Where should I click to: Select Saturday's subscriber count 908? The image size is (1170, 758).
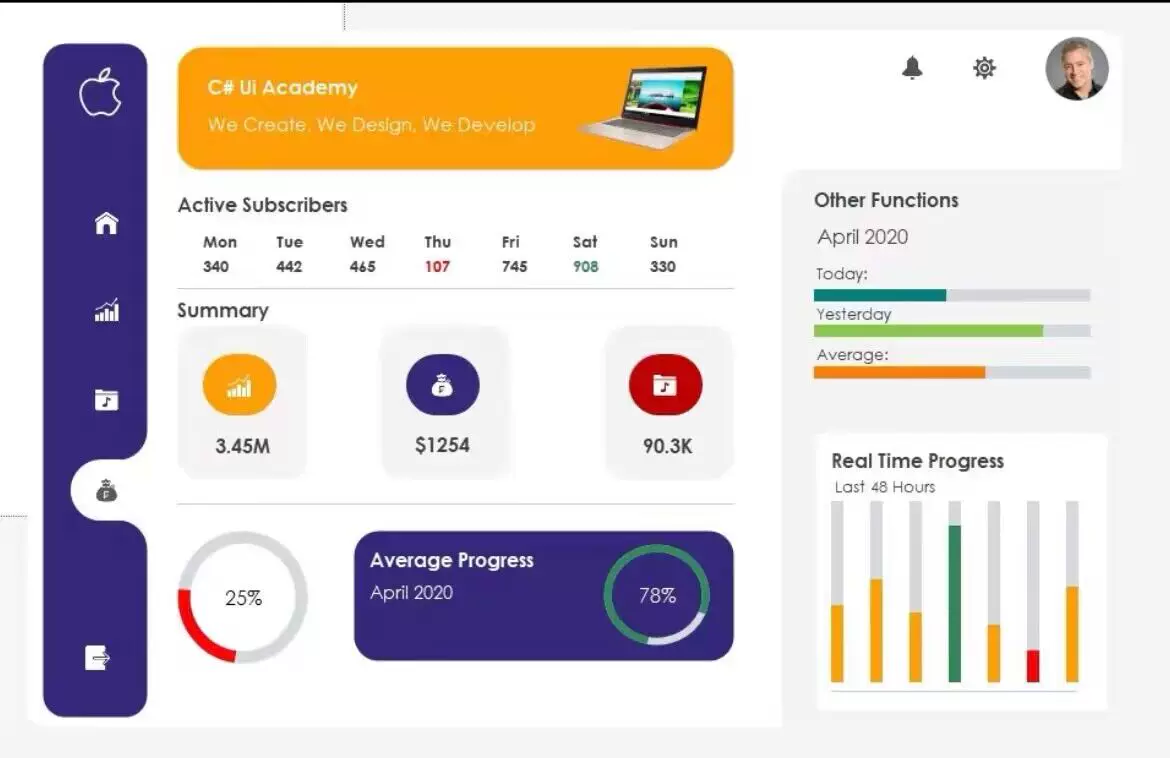(585, 267)
